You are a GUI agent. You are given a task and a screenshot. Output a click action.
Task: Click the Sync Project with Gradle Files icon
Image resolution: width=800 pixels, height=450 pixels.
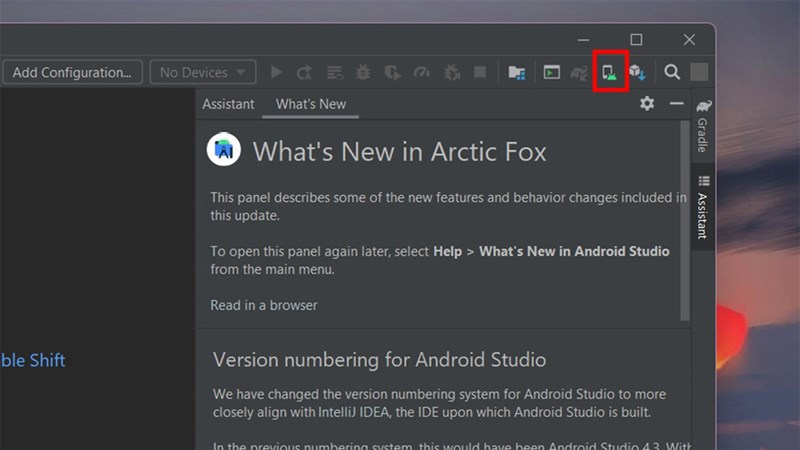click(x=579, y=72)
